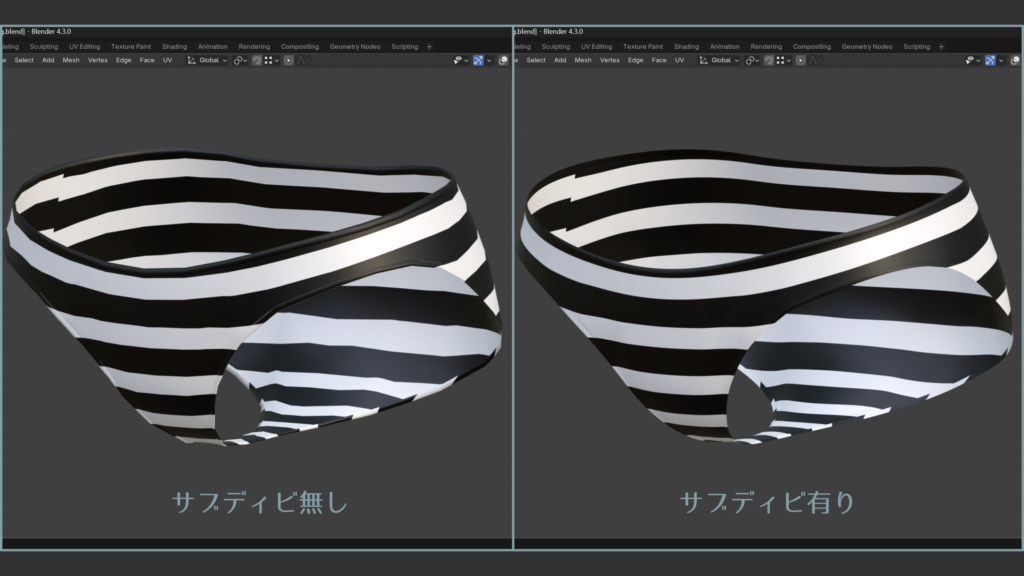
Task: Add workspace with plus icon in left window
Action: pyautogui.click(x=430, y=46)
